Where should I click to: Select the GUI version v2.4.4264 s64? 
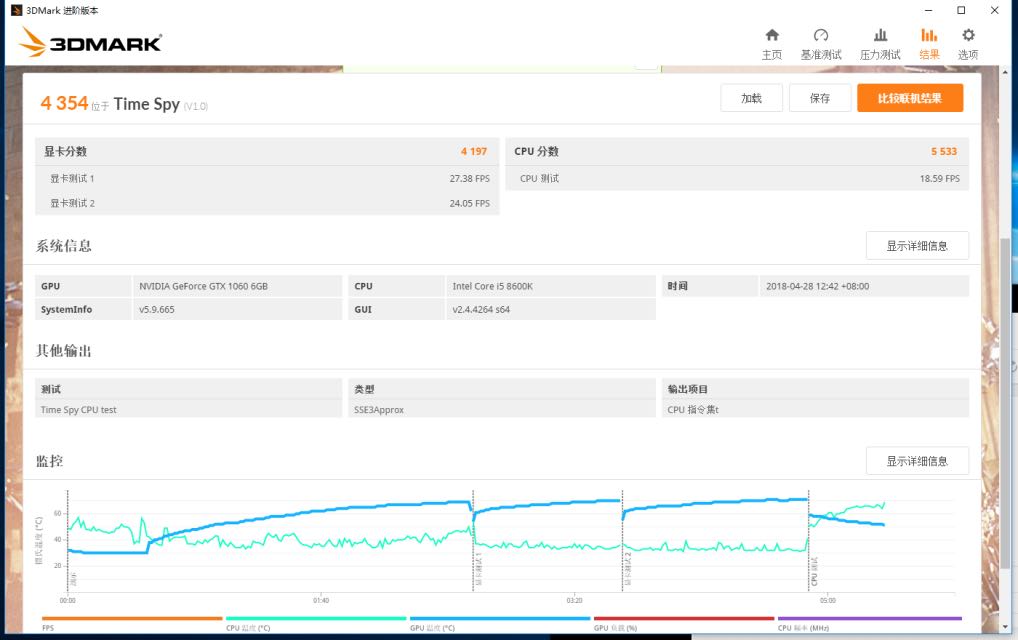coord(551,310)
